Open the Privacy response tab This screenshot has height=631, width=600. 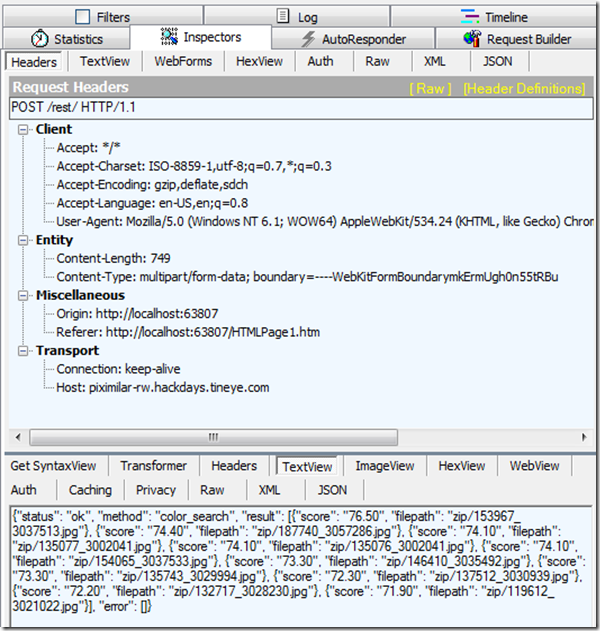click(156, 490)
